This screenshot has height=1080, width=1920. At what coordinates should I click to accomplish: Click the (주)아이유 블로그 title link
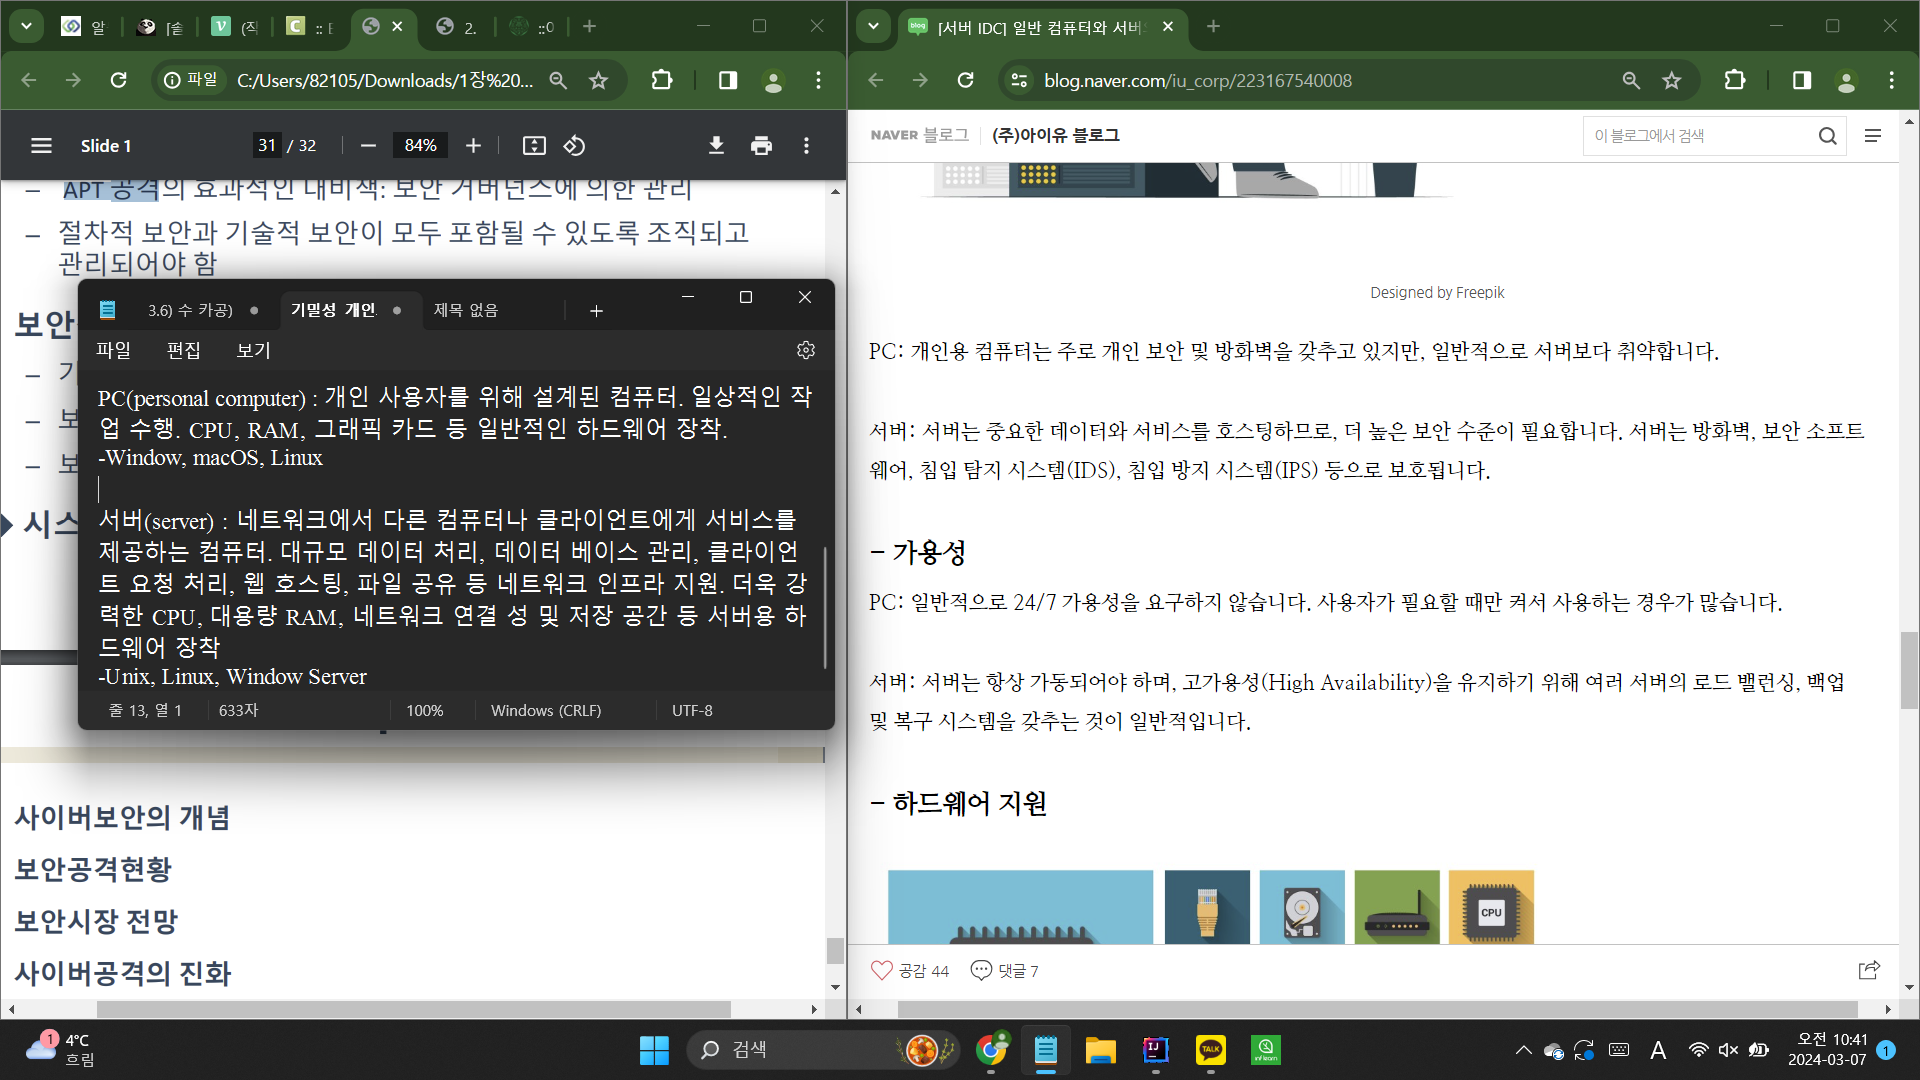[1055, 135]
